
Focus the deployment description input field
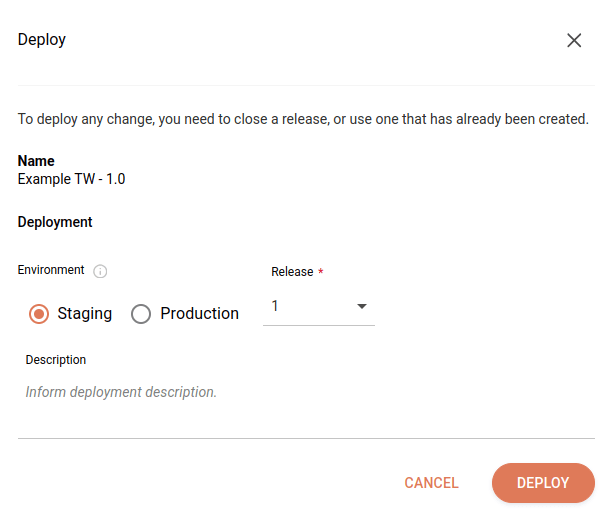[300, 392]
